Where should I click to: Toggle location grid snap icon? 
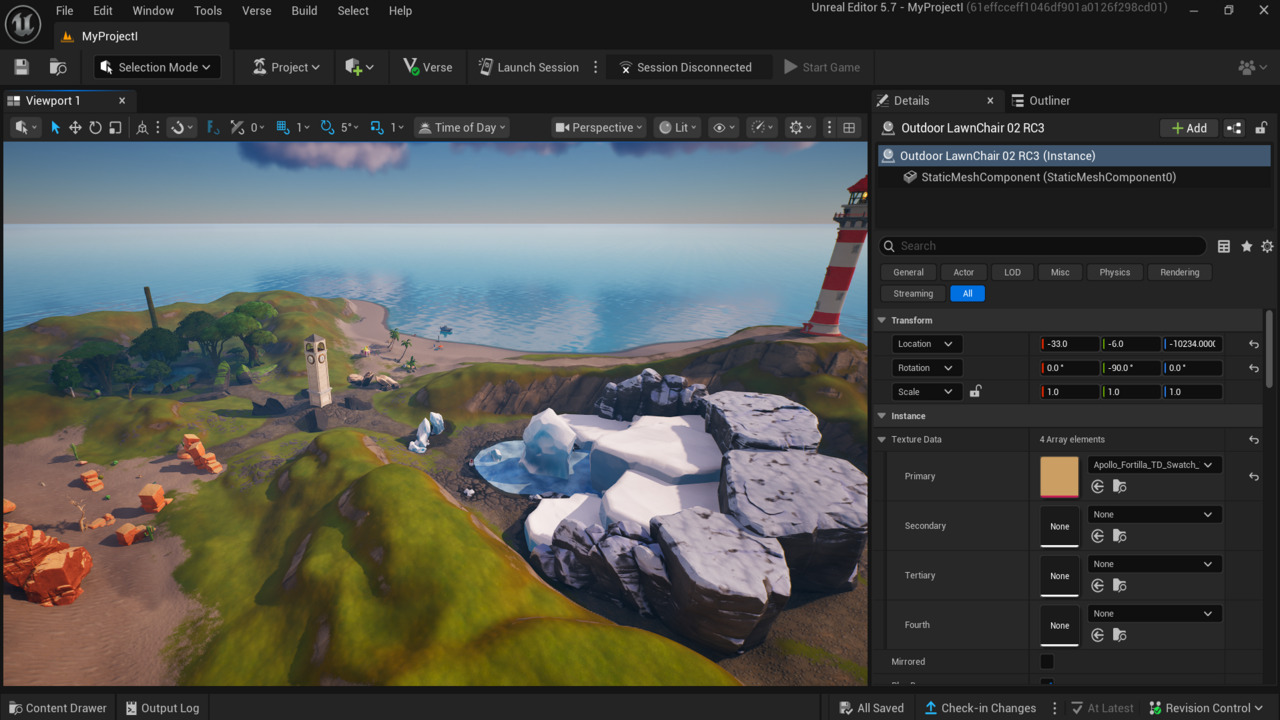283,127
